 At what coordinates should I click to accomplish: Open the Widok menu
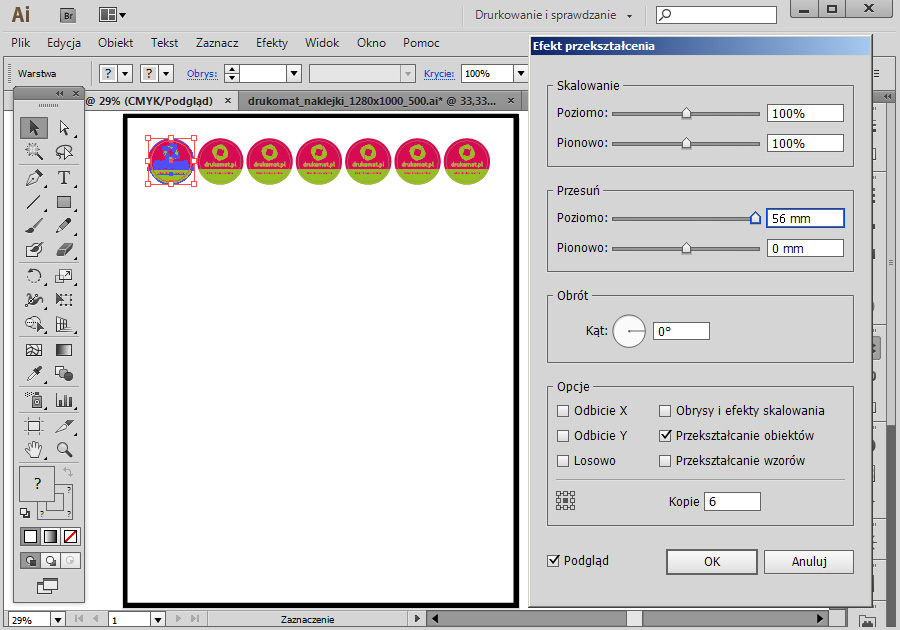[322, 43]
